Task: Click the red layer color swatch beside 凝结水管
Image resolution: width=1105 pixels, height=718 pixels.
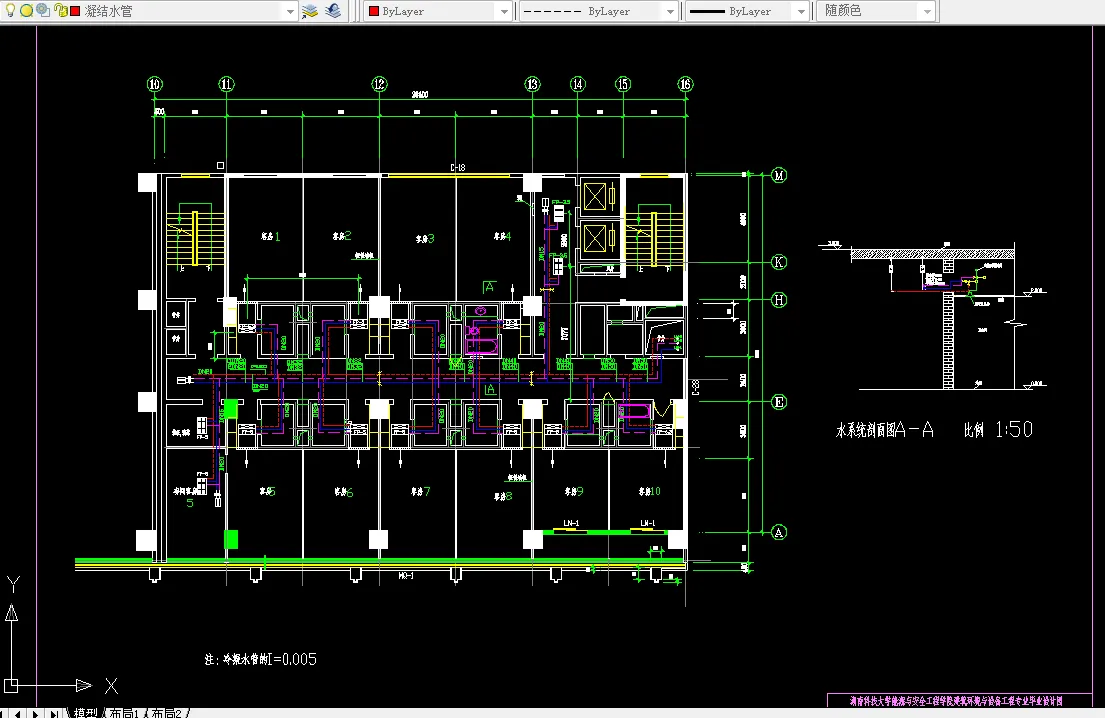Action: (75, 11)
